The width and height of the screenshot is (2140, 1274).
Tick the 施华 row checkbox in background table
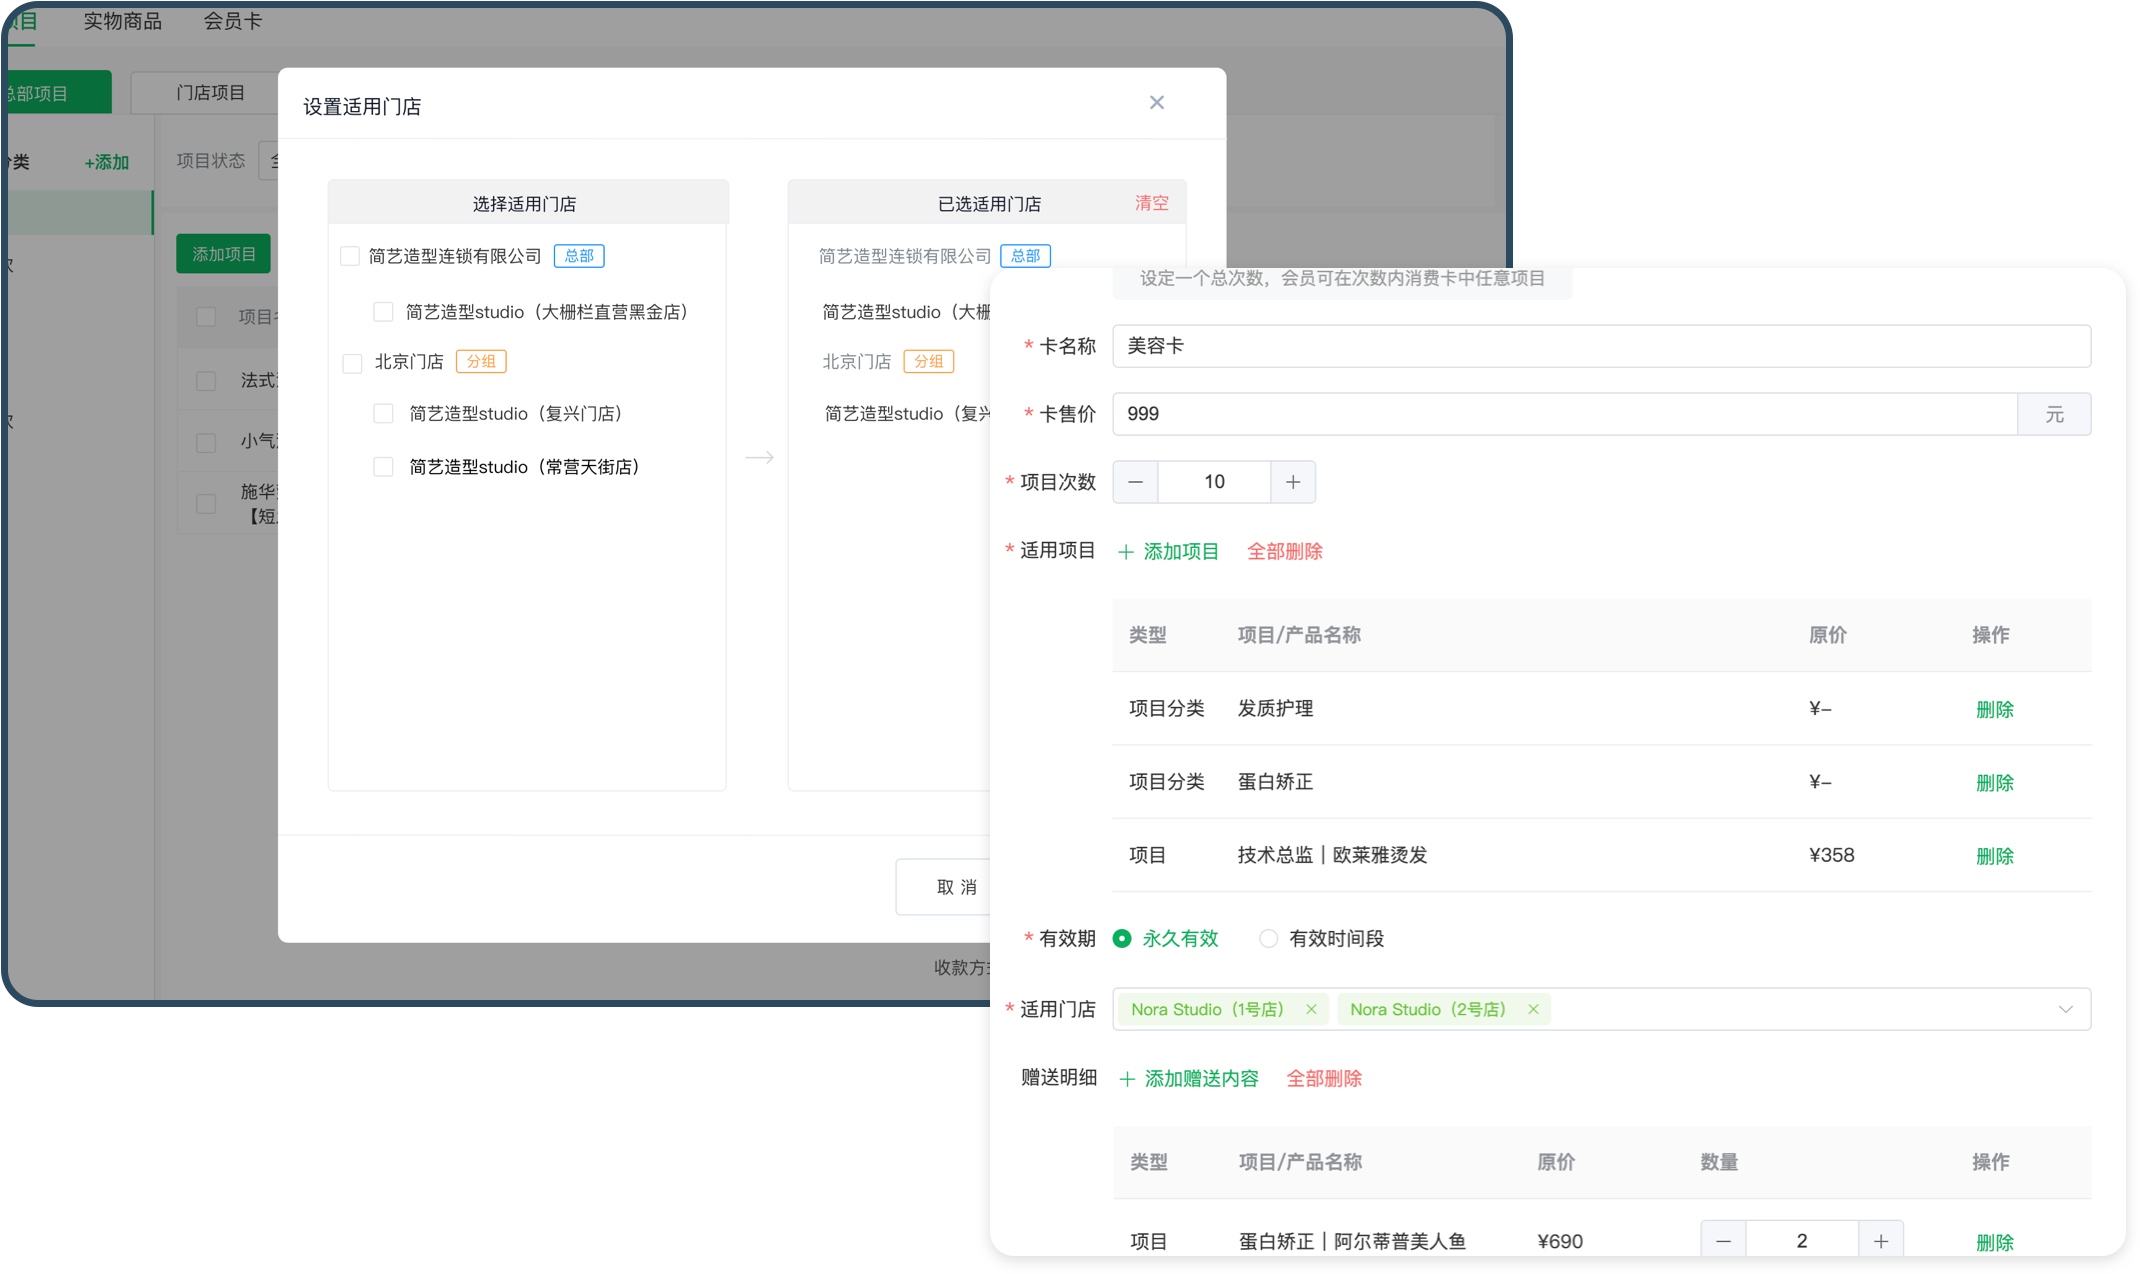(206, 503)
